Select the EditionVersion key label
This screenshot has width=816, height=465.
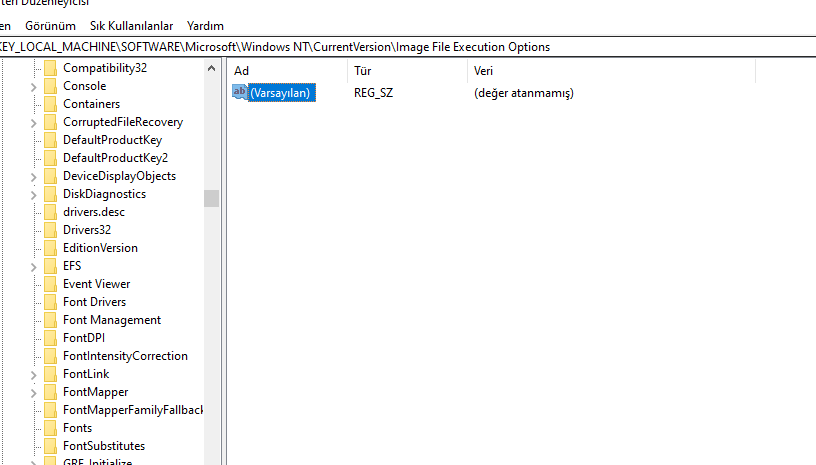[x=100, y=248]
